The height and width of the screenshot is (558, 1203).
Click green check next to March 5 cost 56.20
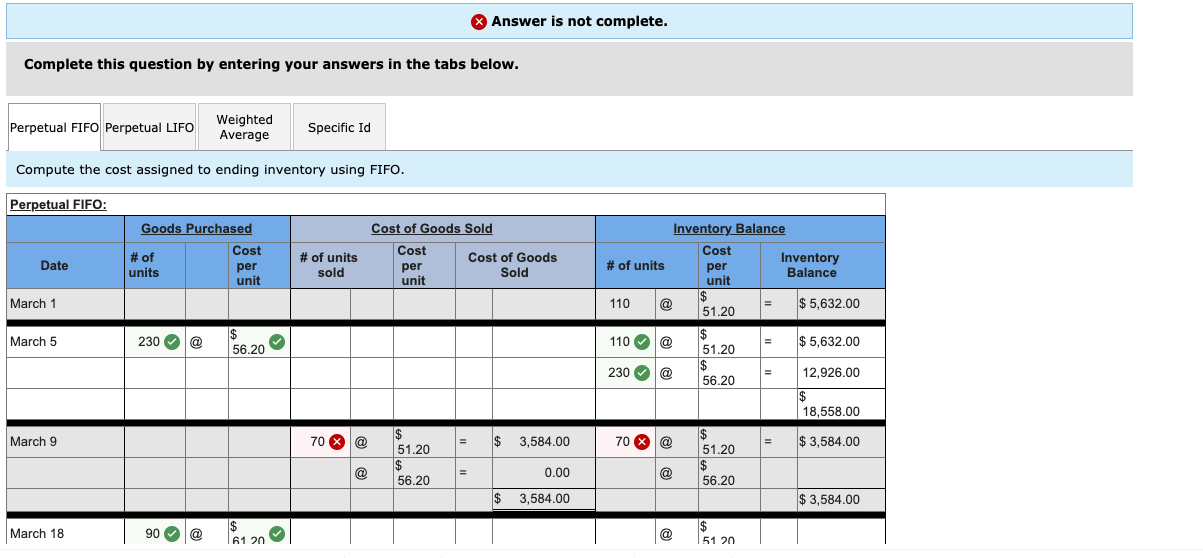click(x=277, y=342)
